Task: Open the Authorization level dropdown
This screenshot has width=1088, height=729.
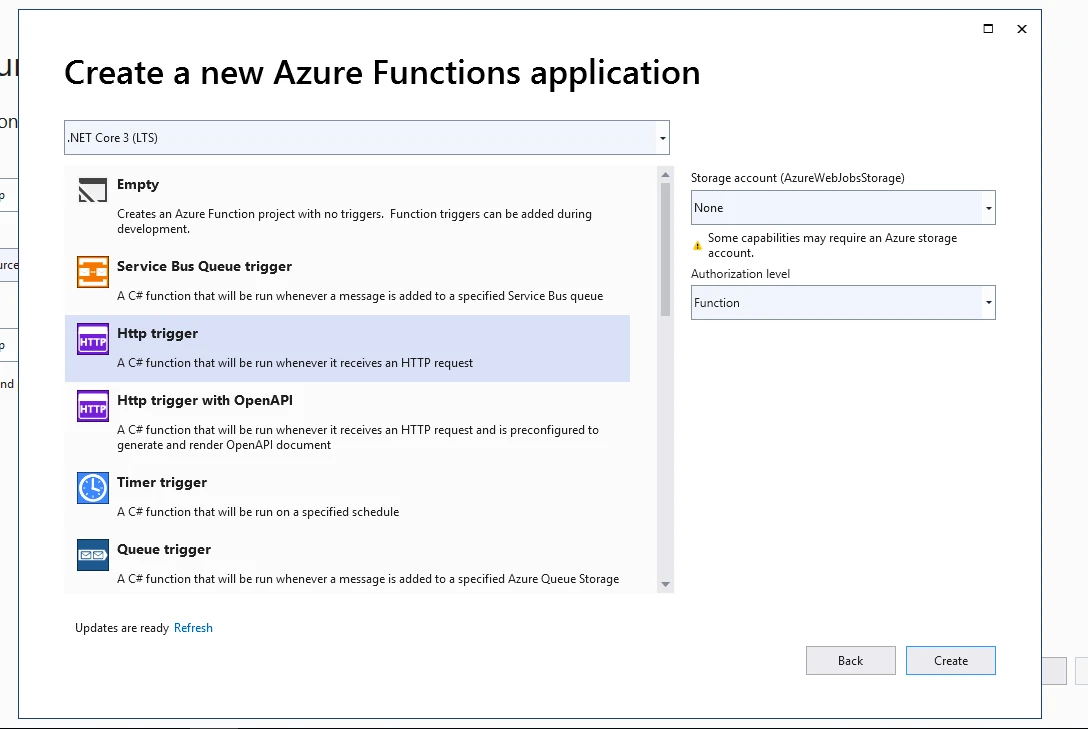Action: [x=987, y=302]
